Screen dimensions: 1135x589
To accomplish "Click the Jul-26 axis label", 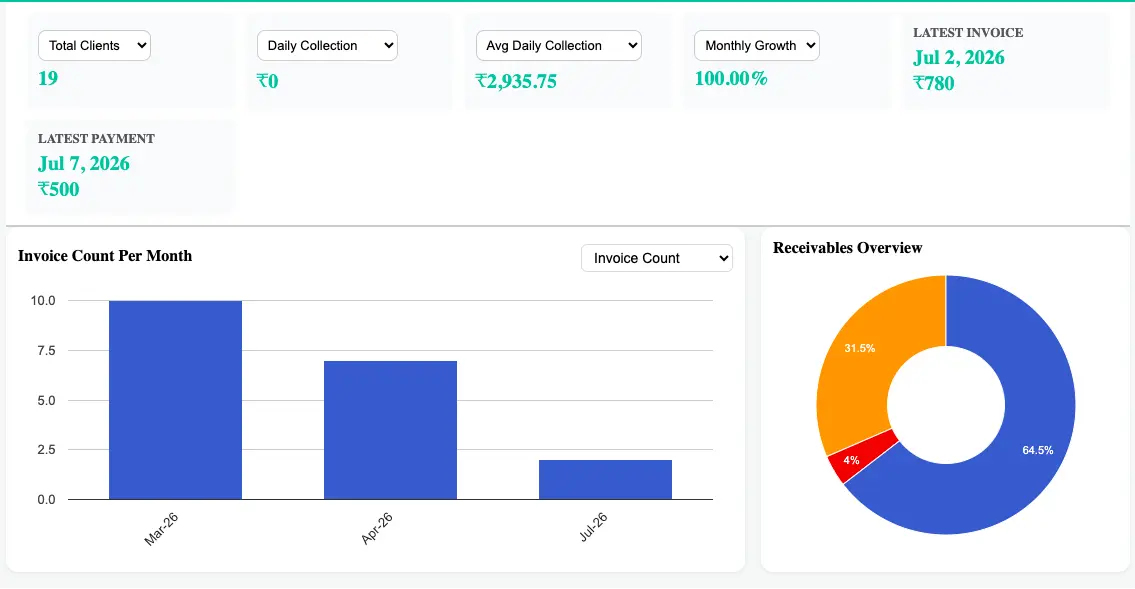I will tap(593, 527).
